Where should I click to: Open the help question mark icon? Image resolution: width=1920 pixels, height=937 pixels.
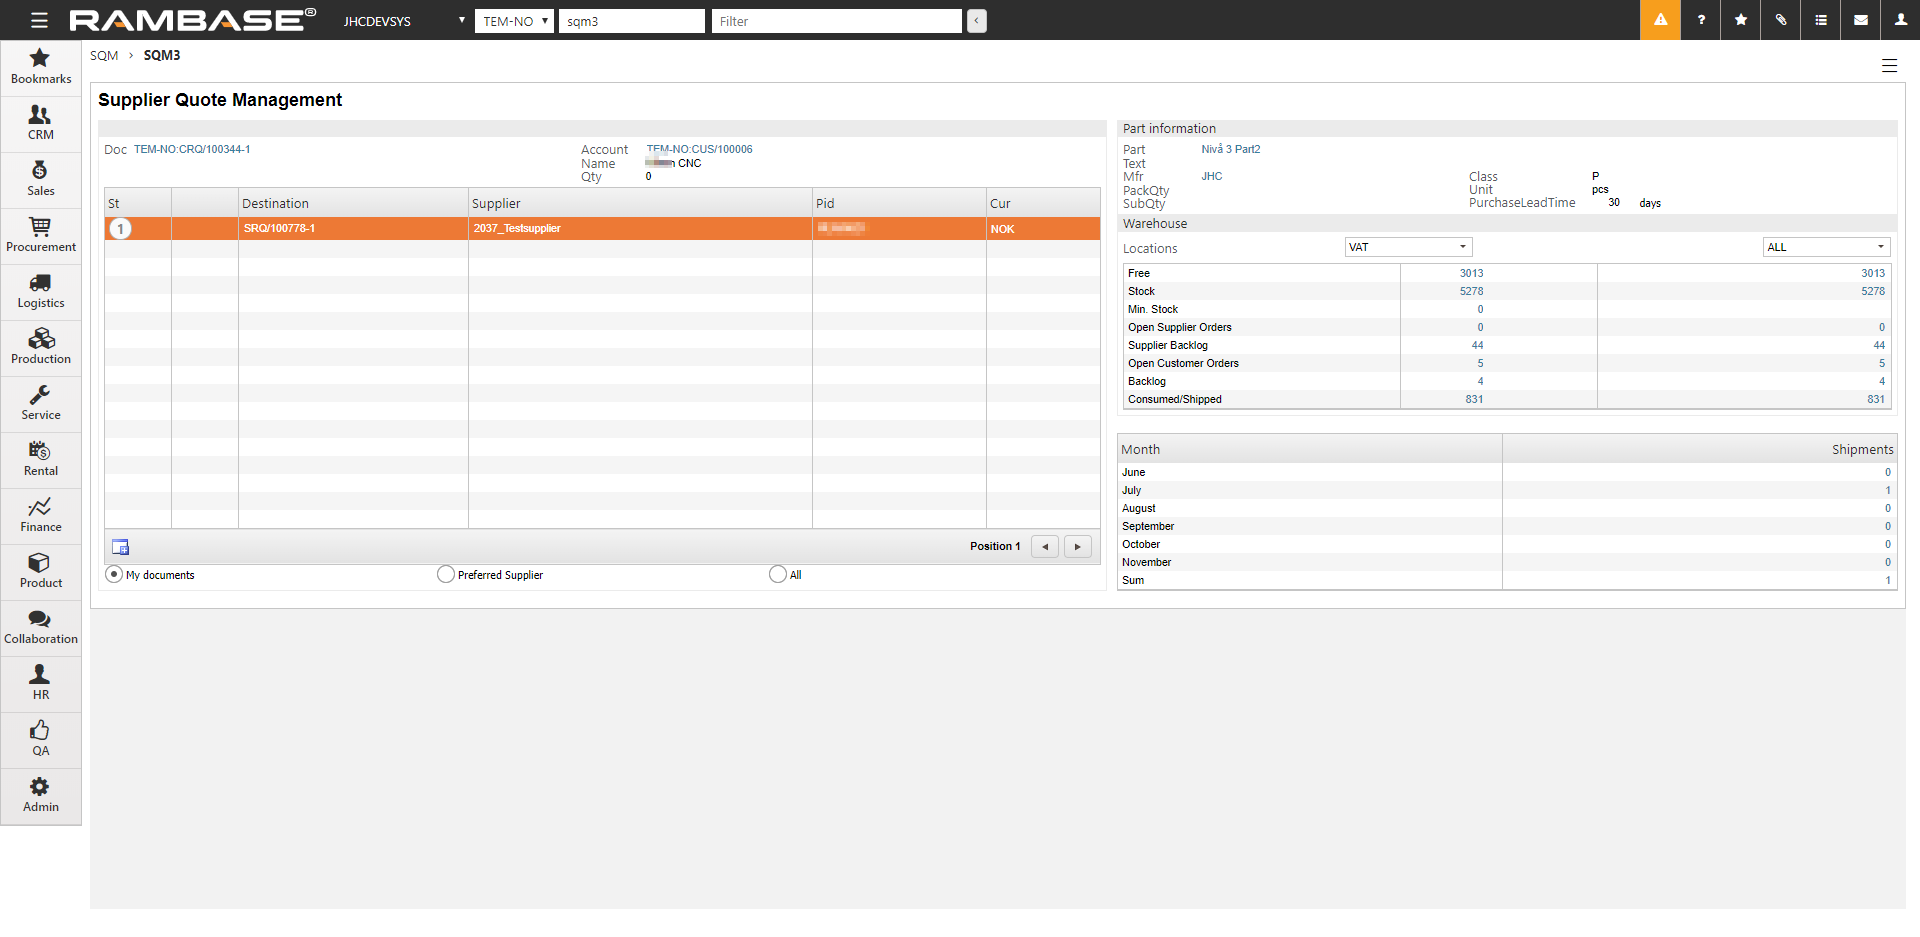coord(1701,20)
